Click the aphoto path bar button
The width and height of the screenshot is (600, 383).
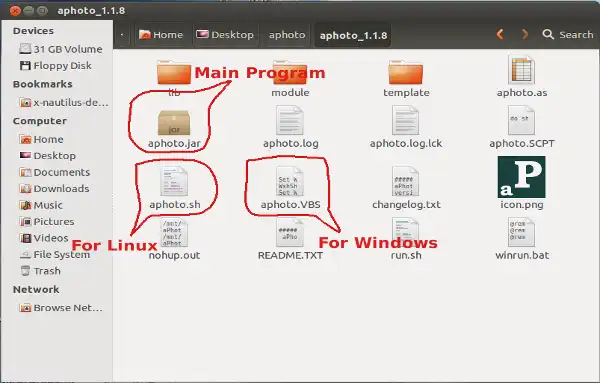[x=287, y=35]
